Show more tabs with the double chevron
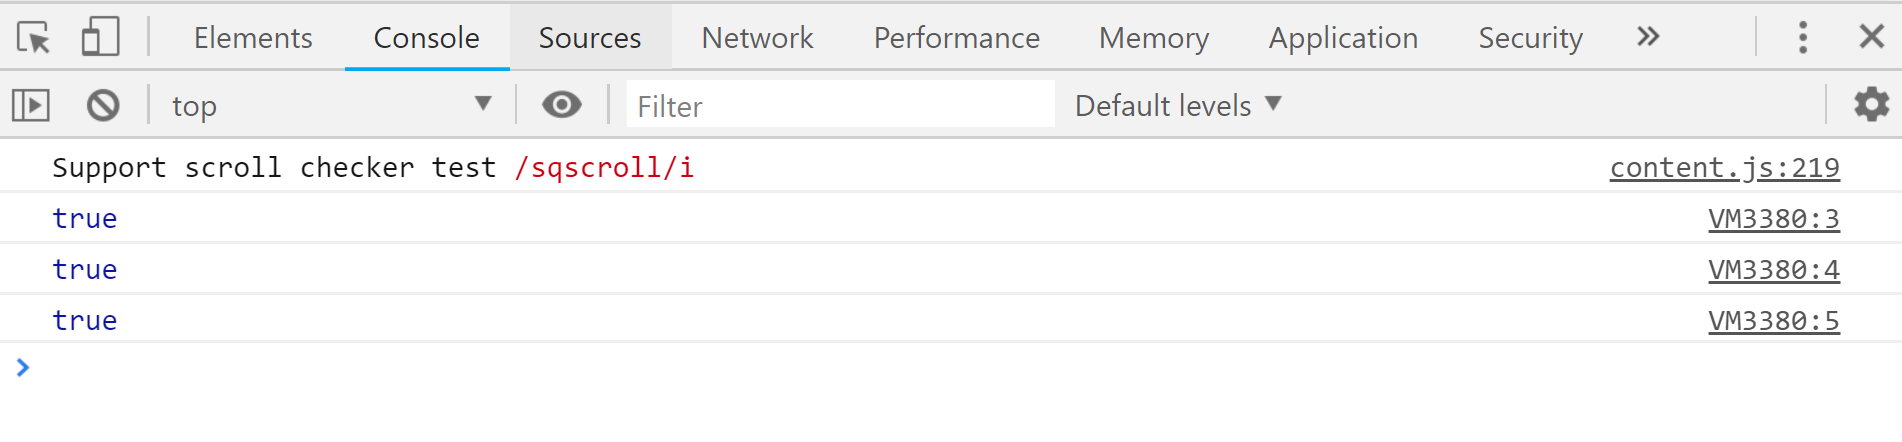 [1648, 38]
